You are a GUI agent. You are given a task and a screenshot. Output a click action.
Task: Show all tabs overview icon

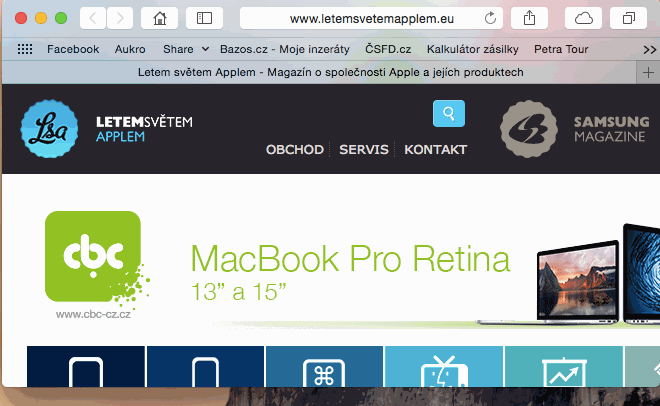pyautogui.click(x=628, y=18)
